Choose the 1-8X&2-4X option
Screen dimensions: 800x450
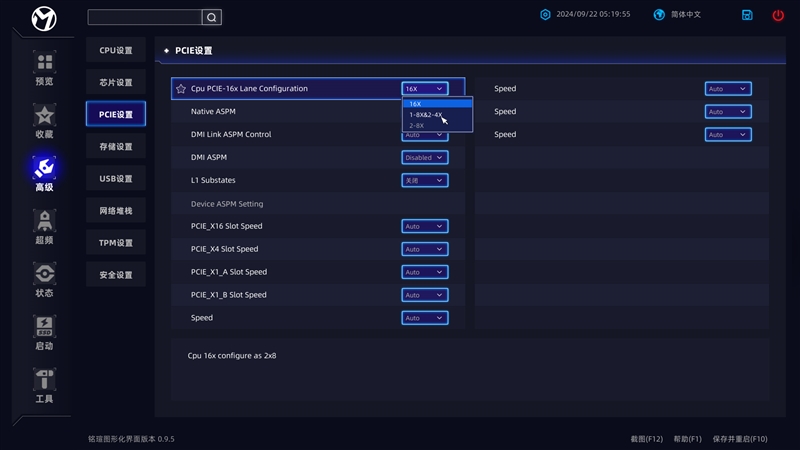[437, 114]
